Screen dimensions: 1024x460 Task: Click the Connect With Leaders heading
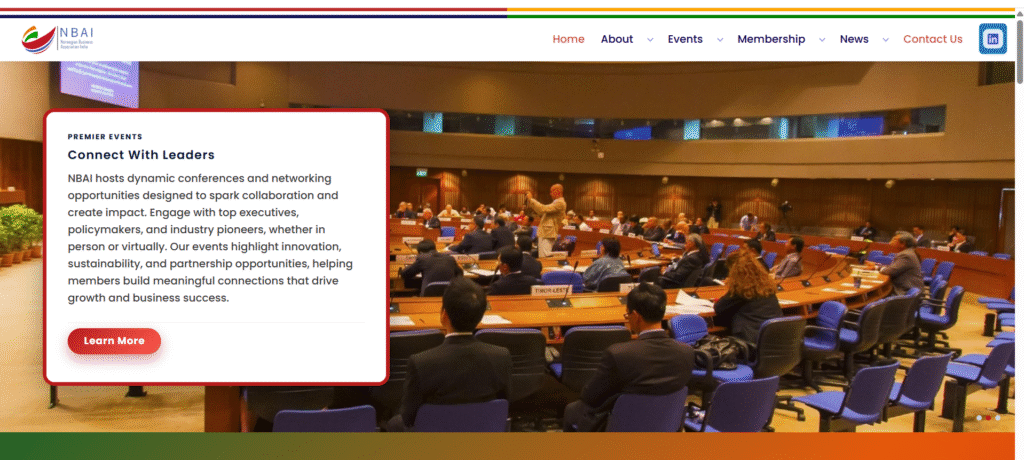[141, 155]
